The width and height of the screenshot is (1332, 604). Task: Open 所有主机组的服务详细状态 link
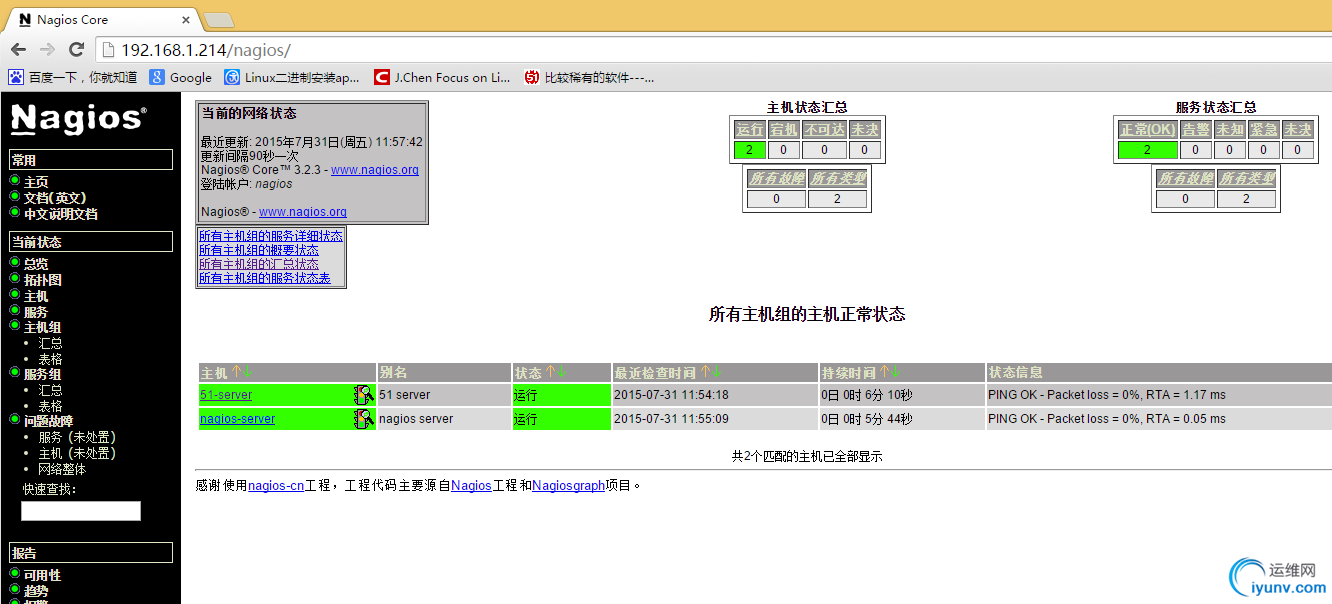click(271, 236)
